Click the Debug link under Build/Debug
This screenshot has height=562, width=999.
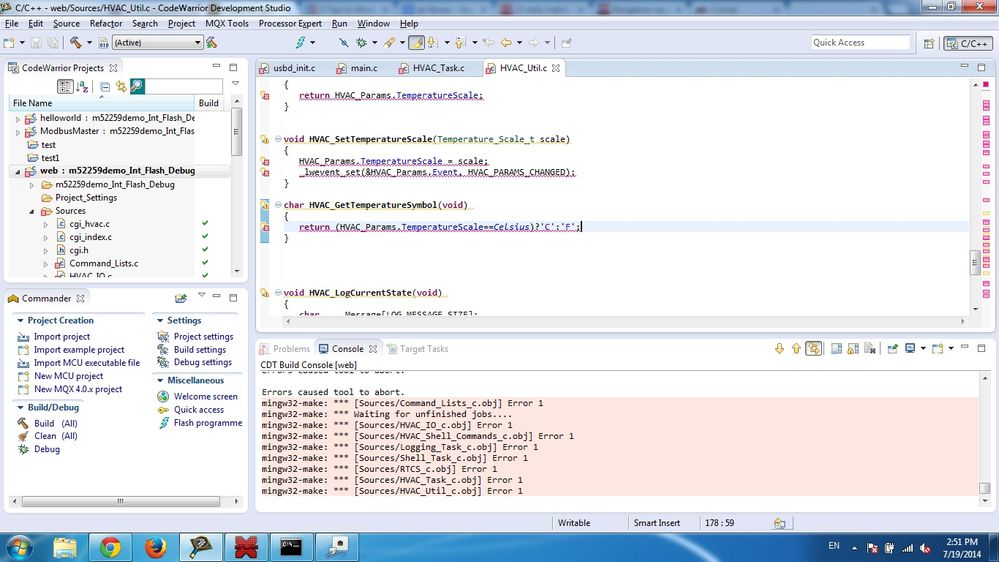pyautogui.click(x=47, y=449)
